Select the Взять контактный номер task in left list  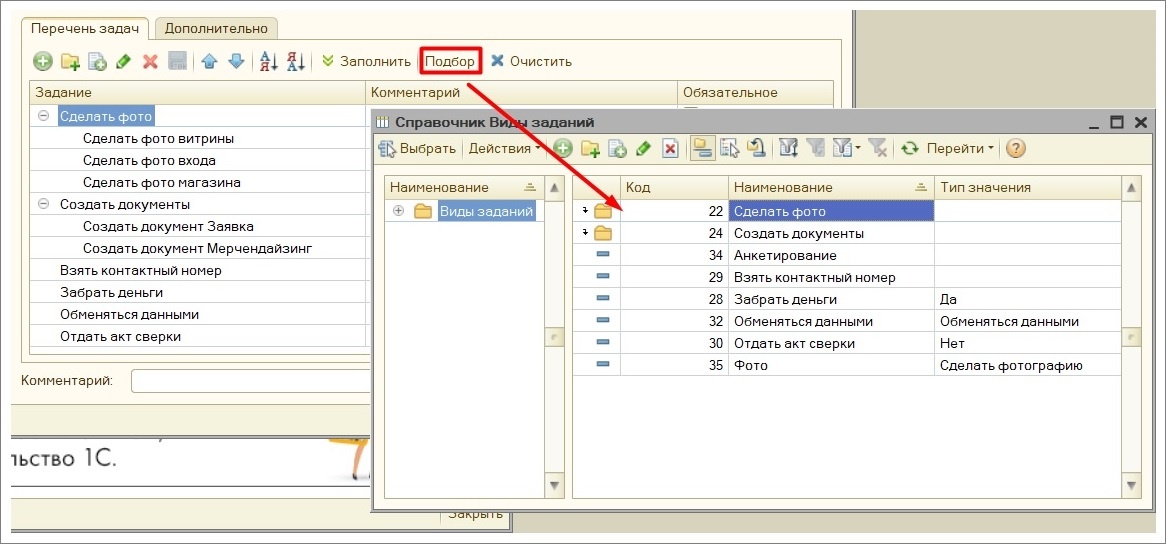[141, 271]
